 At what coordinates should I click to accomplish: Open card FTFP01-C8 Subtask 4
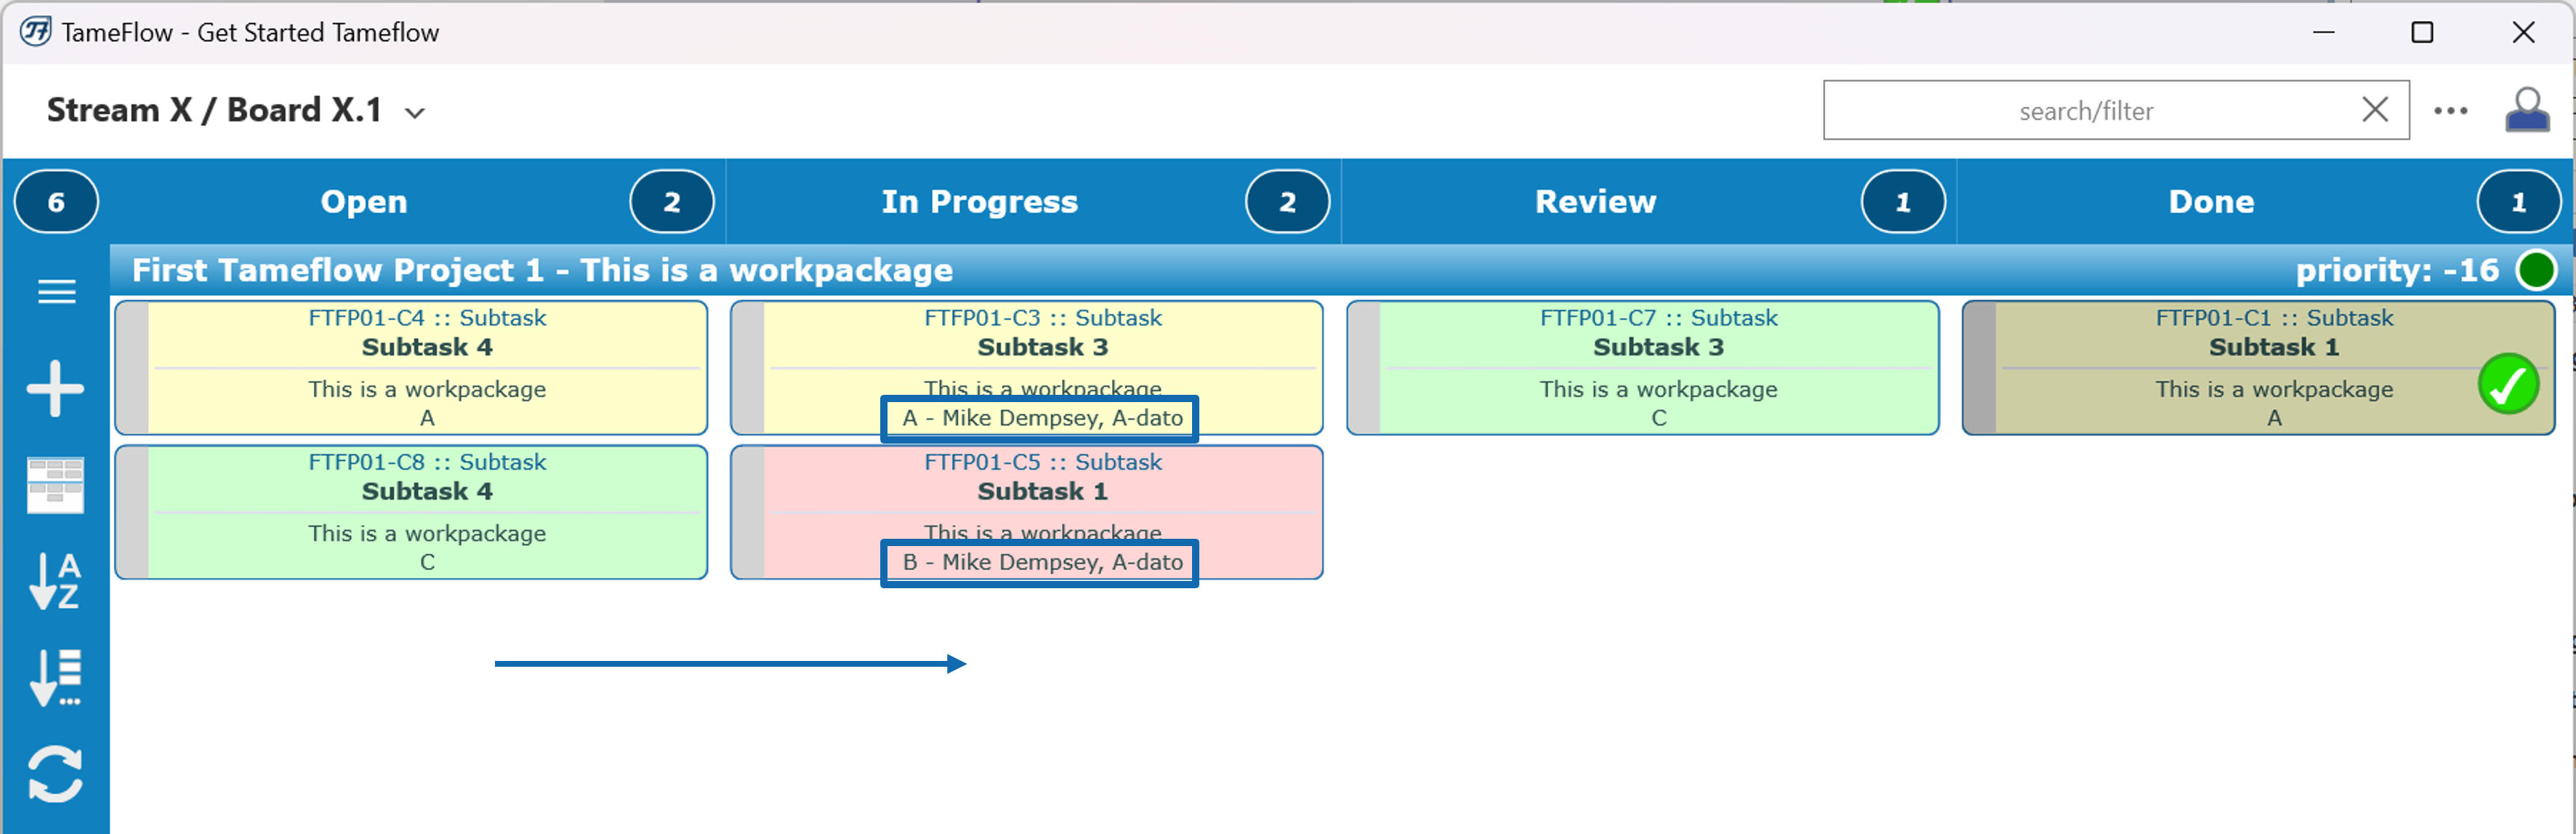(x=412, y=512)
